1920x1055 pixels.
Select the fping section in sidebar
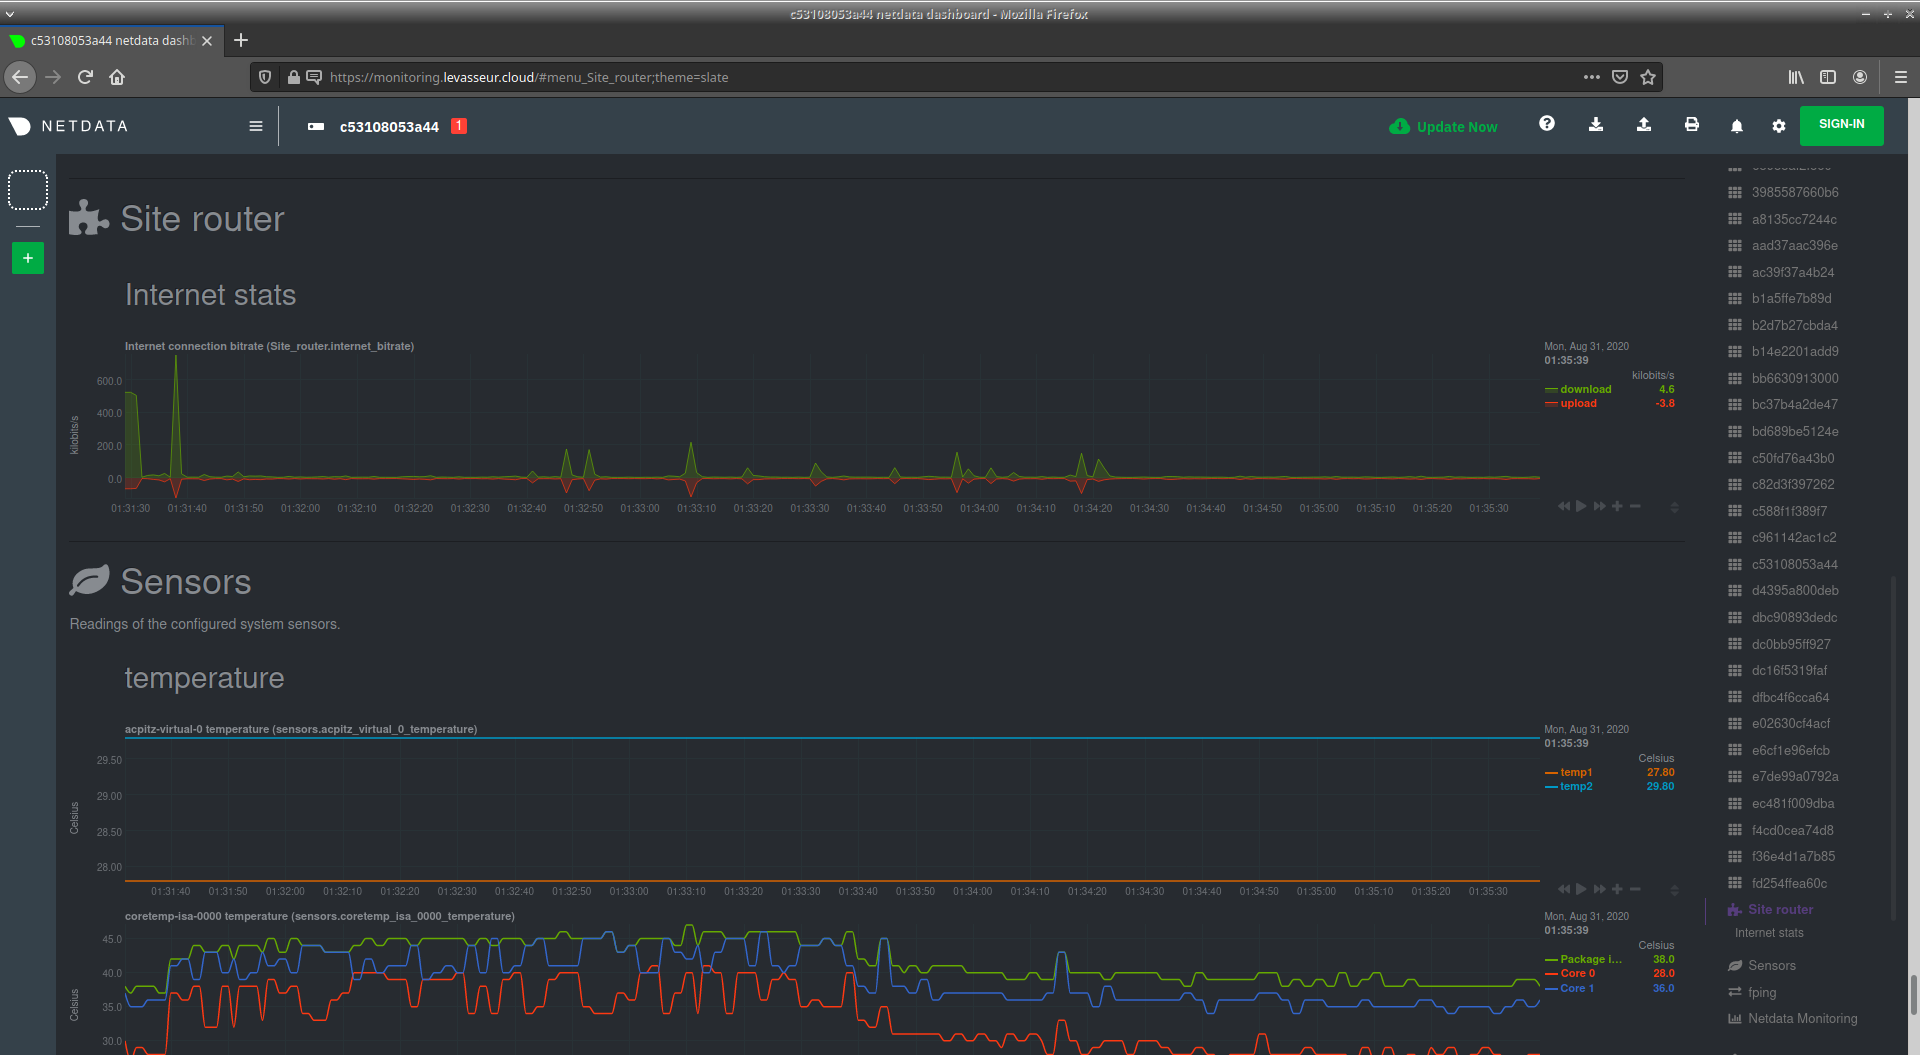click(1761, 992)
